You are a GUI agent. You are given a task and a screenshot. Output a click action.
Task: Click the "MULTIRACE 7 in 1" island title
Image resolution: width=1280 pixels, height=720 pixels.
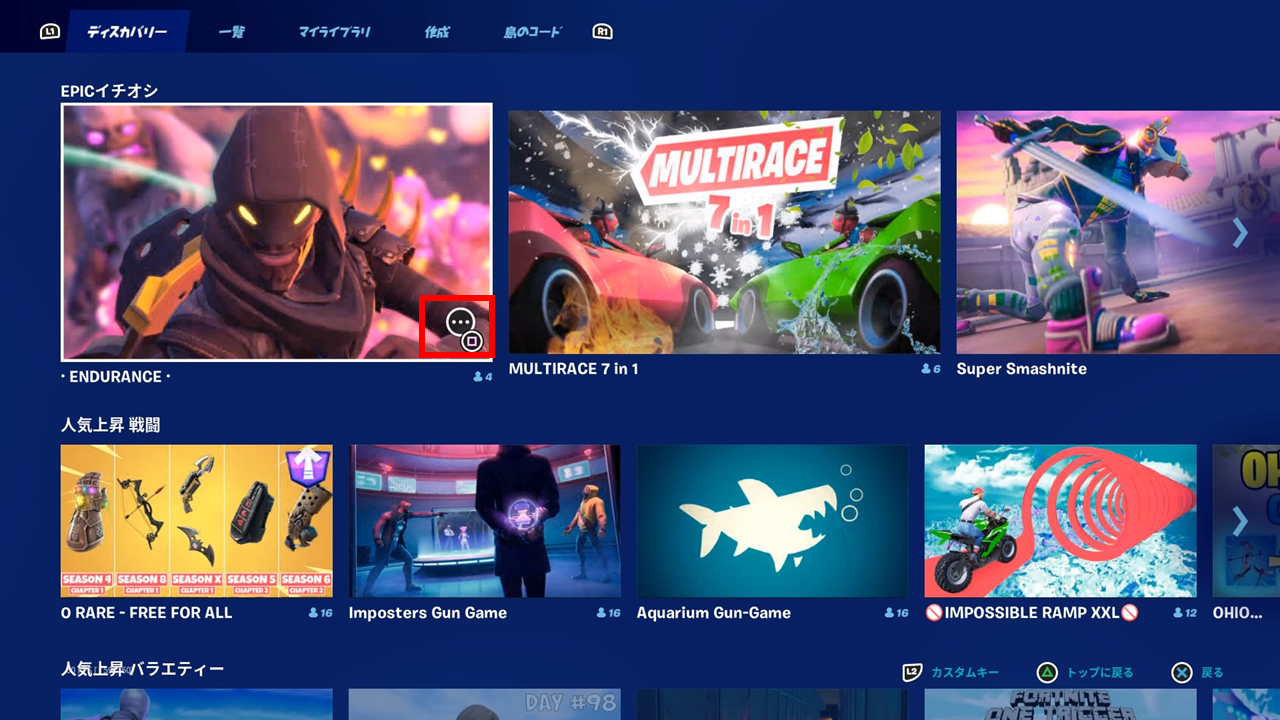[574, 369]
